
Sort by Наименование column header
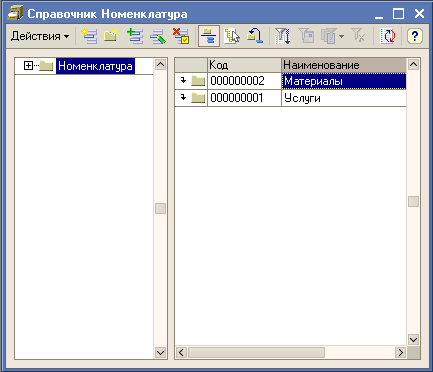point(344,65)
